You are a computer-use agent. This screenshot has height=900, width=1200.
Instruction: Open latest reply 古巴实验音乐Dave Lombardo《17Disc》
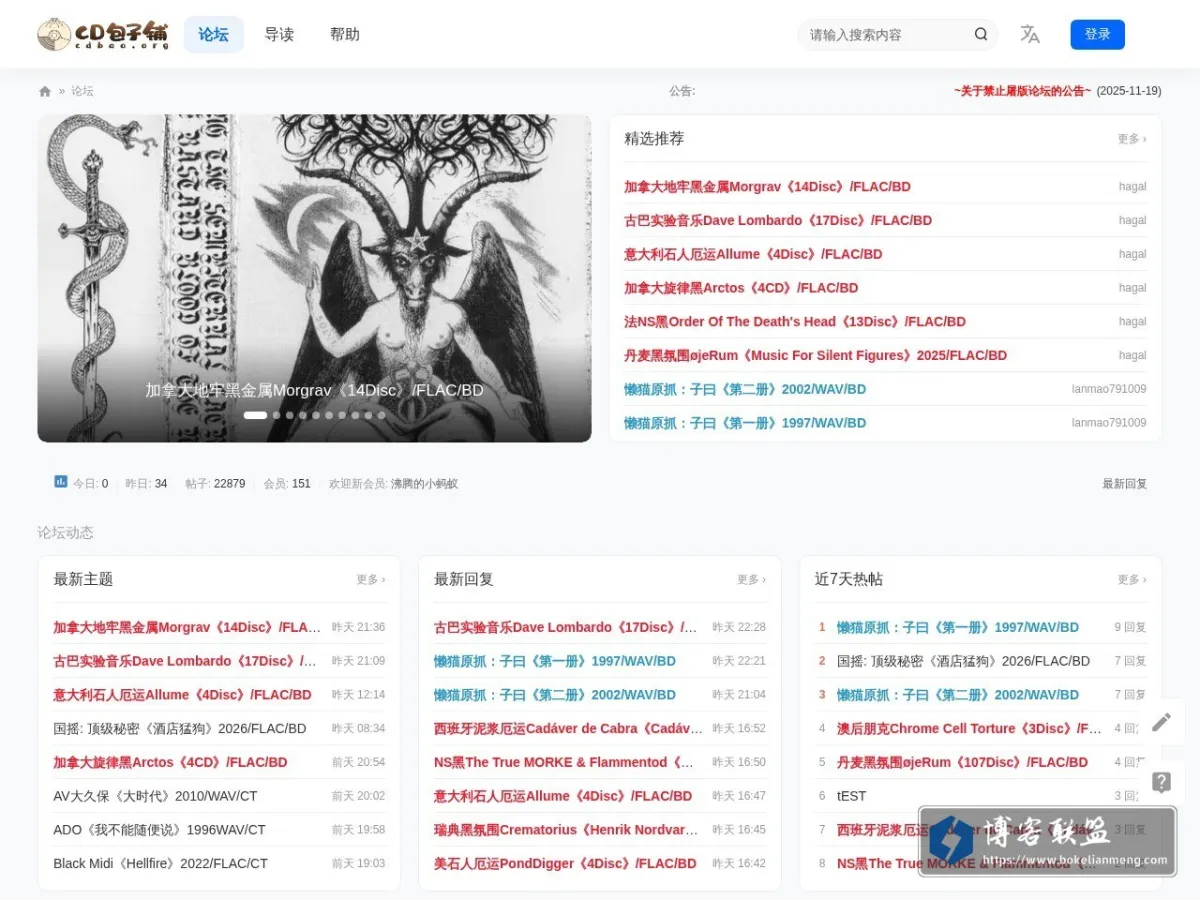[565, 627]
